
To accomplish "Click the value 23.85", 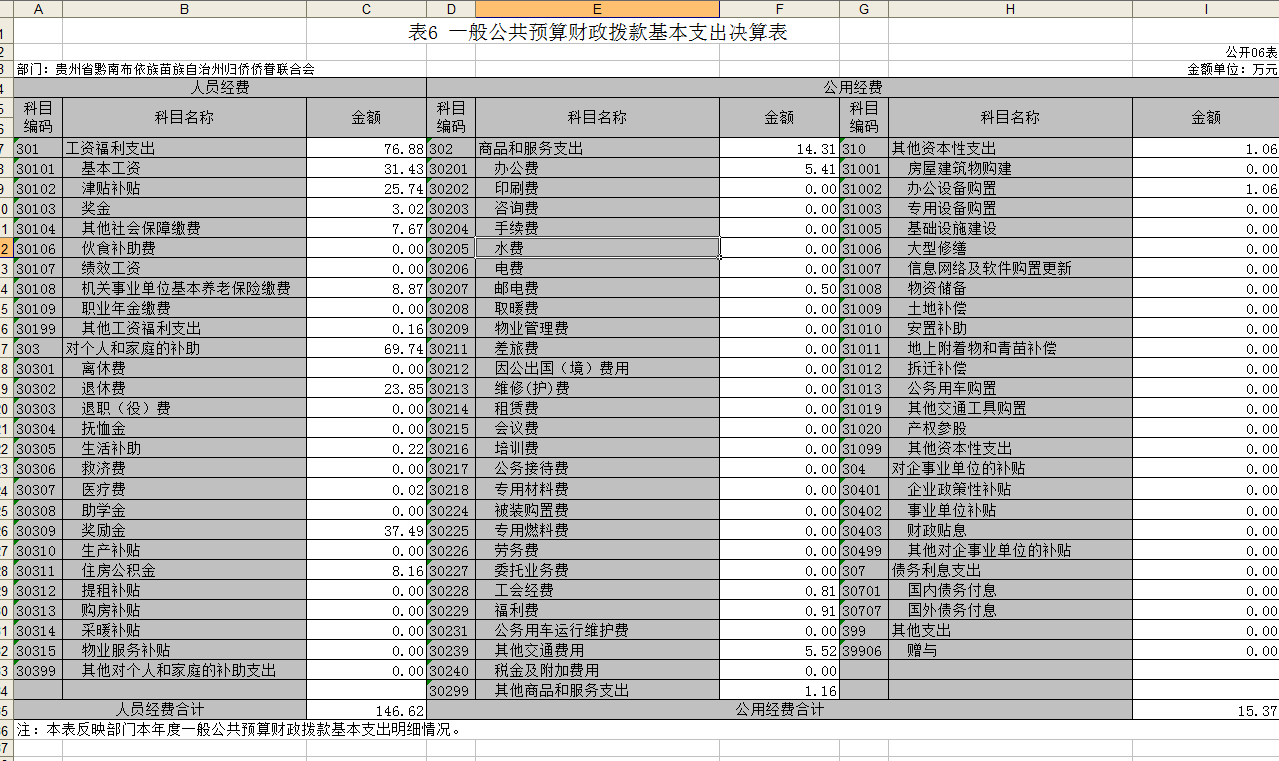I will pos(366,388).
